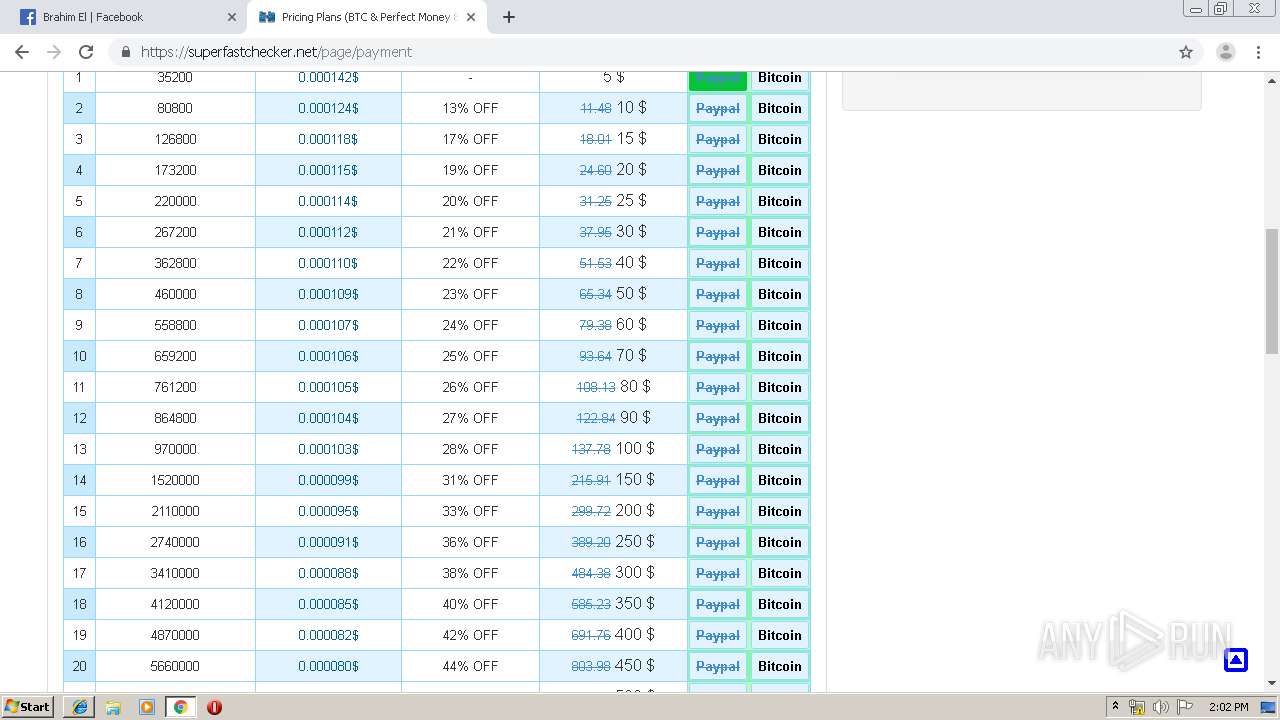This screenshot has height=720, width=1280.
Task: Pay with Bitcoin for the 5 $ plan
Action: (x=780, y=78)
